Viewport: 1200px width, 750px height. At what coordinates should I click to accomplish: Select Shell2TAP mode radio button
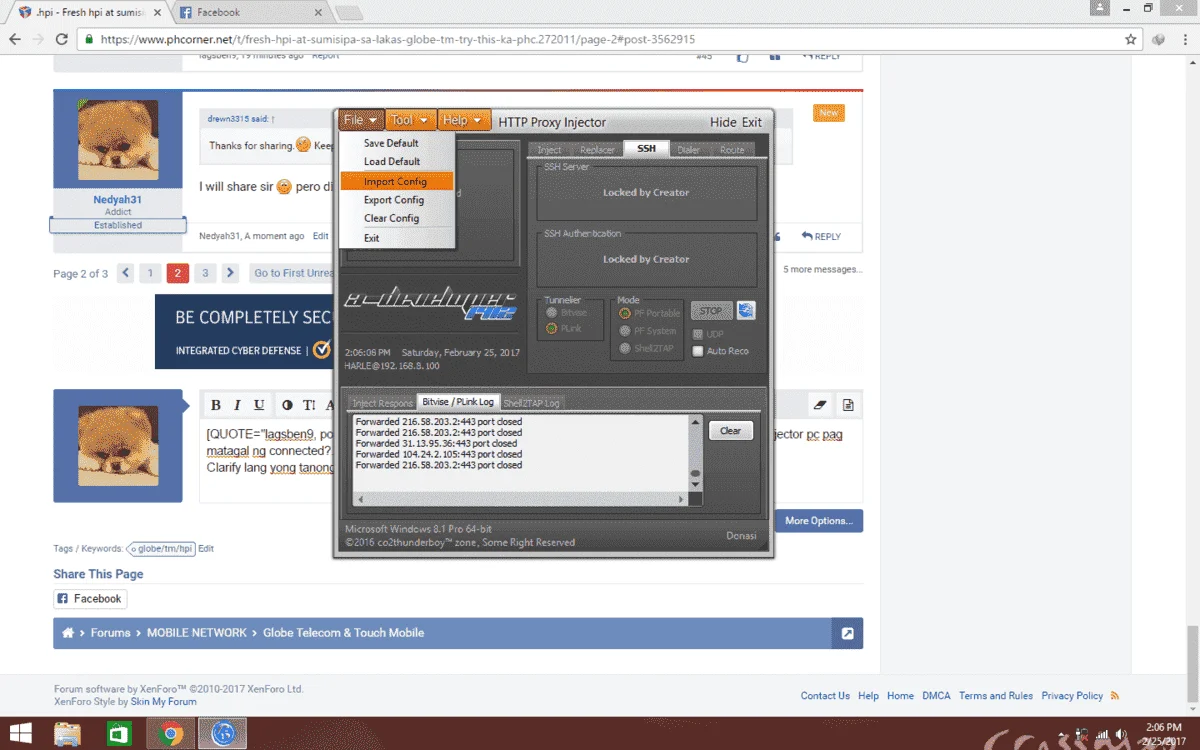[x=625, y=349]
